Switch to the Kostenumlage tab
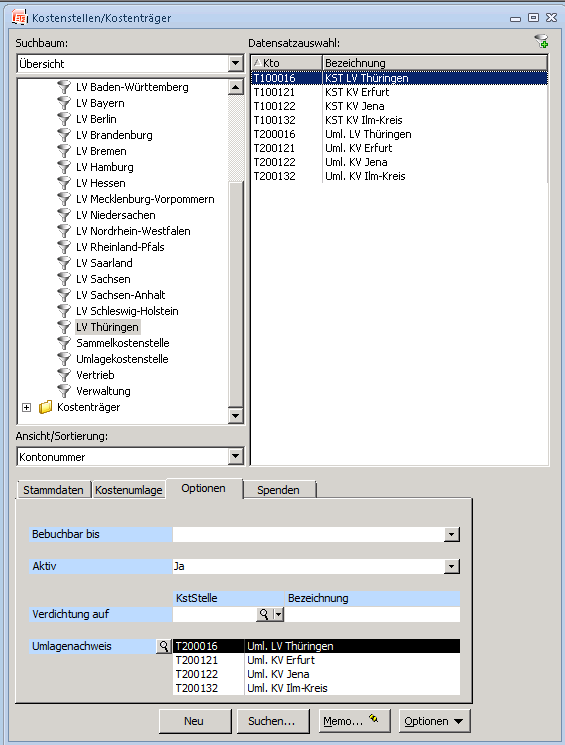 [129, 490]
